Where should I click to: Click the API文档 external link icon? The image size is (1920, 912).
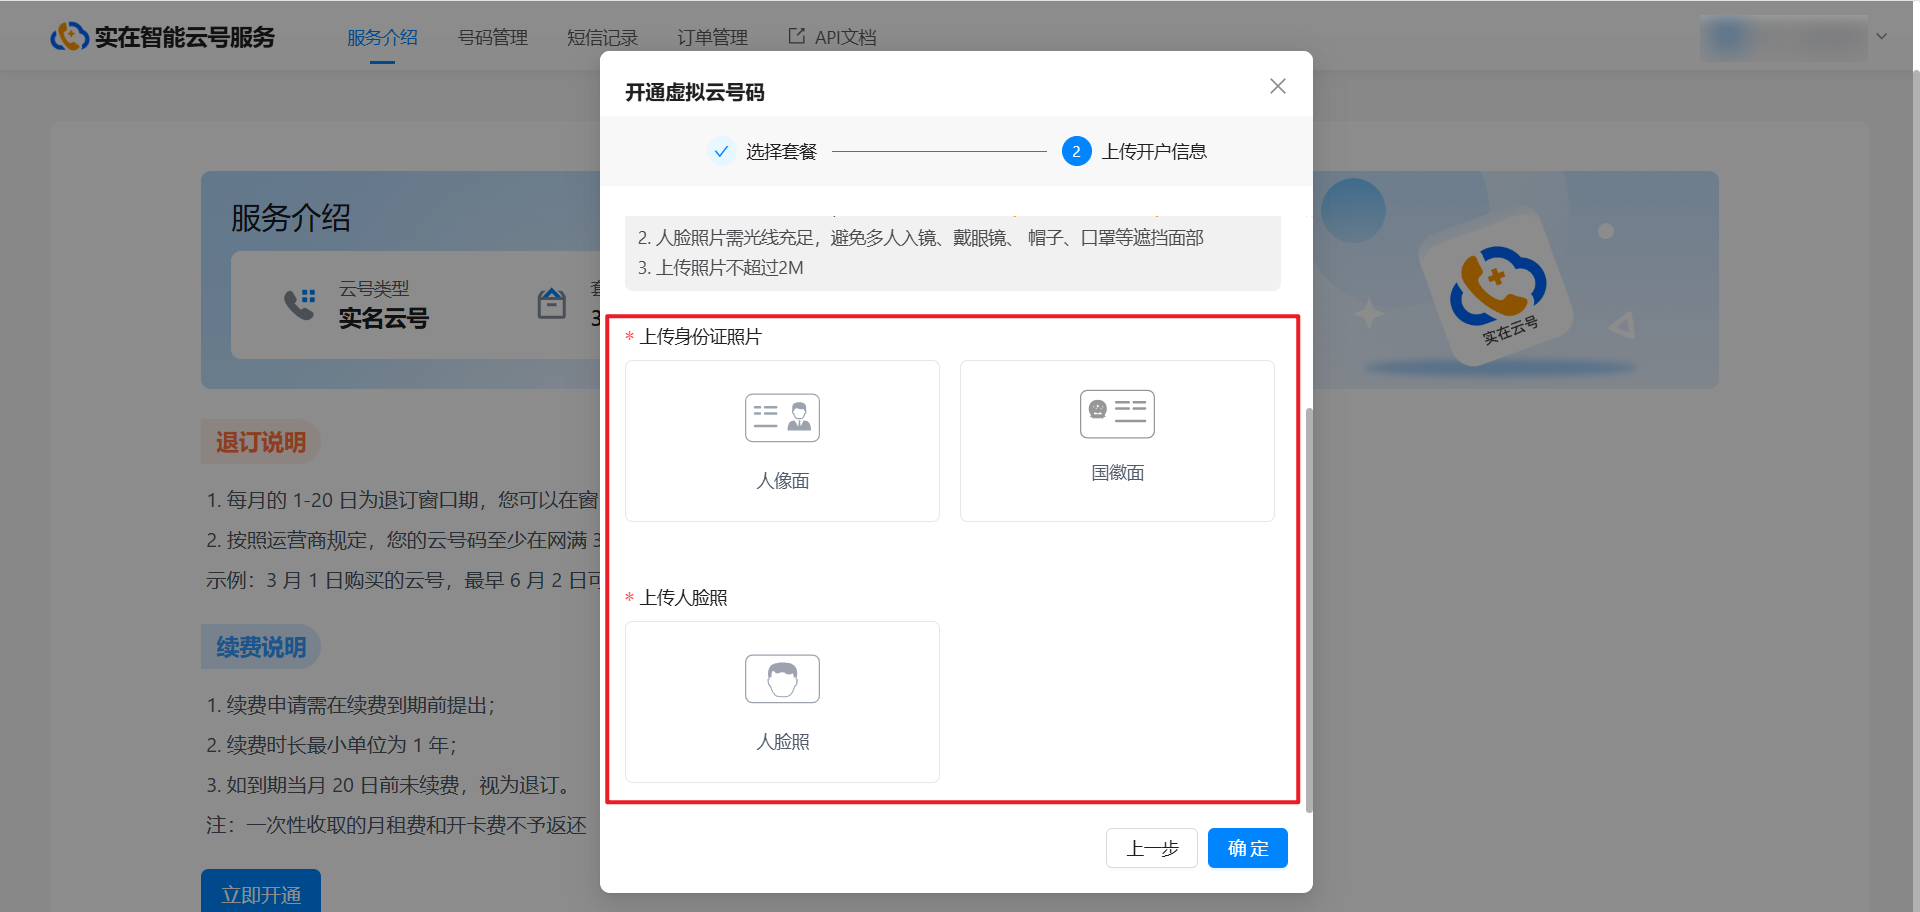tap(796, 37)
